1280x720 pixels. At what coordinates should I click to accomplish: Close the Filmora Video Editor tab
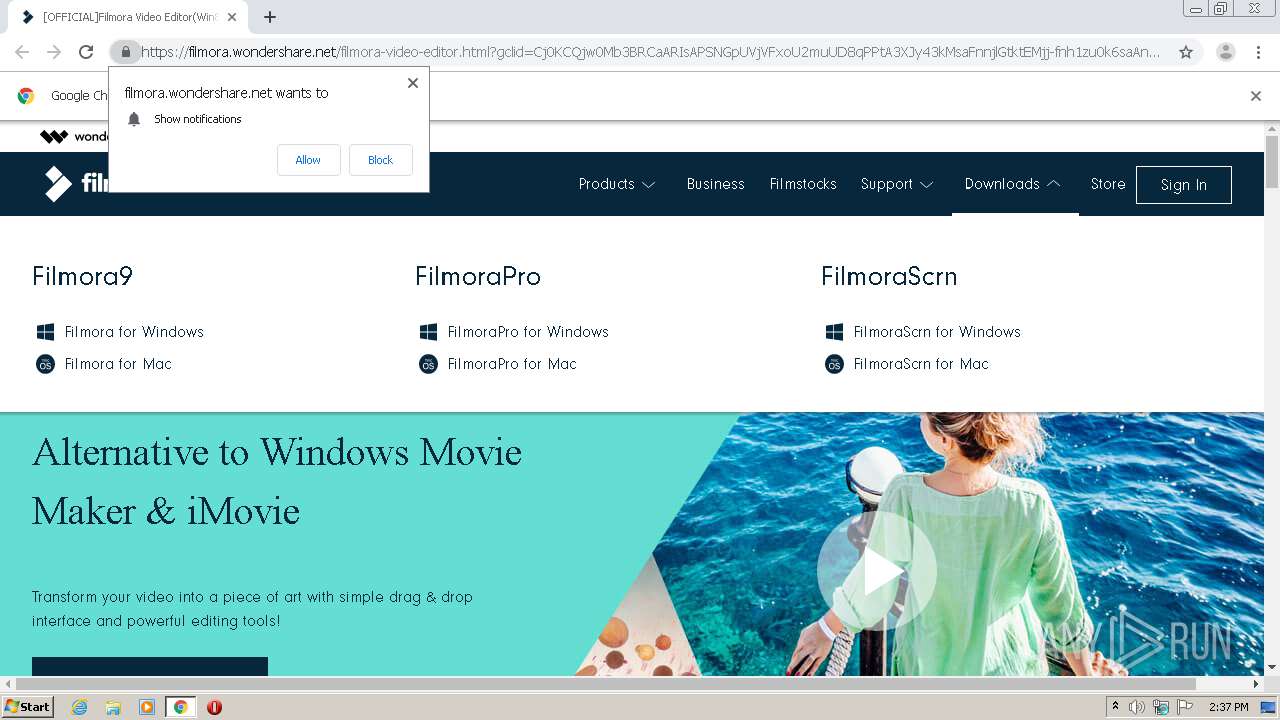pos(232,17)
